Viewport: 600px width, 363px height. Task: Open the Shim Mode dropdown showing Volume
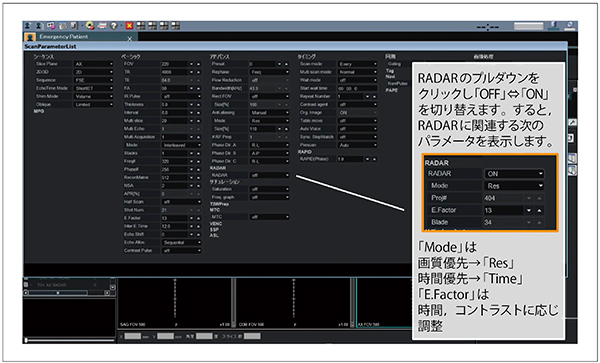coord(93,96)
